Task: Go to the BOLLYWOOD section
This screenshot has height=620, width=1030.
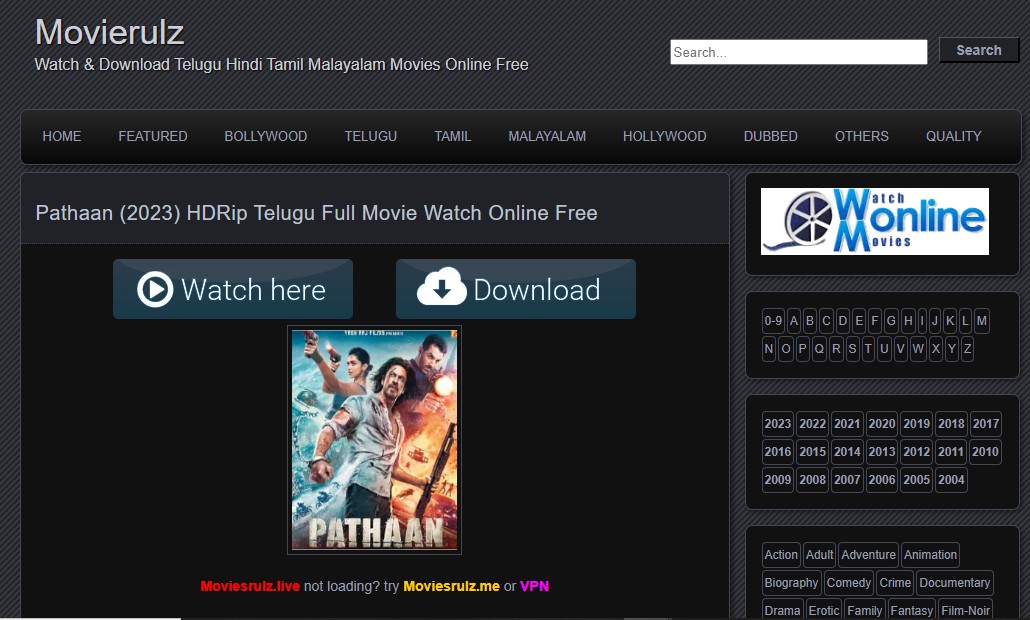Action: (266, 136)
